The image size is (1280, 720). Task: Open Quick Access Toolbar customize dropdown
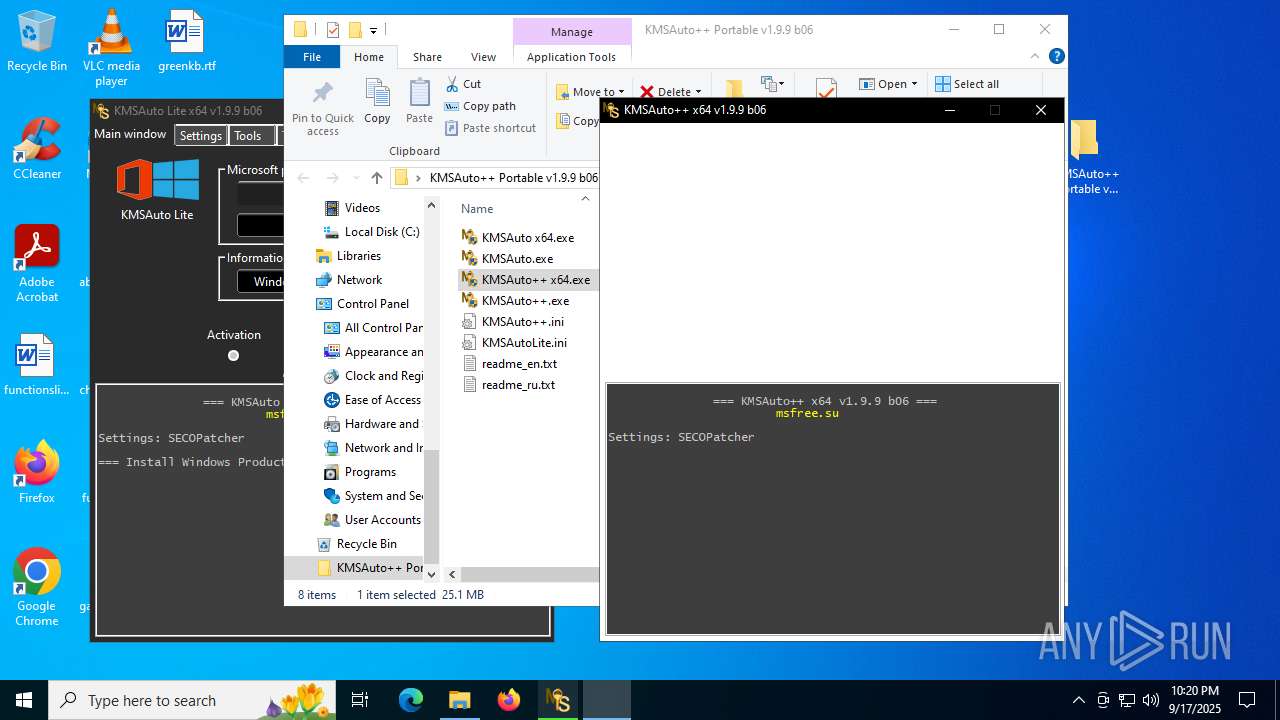[374, 30]
